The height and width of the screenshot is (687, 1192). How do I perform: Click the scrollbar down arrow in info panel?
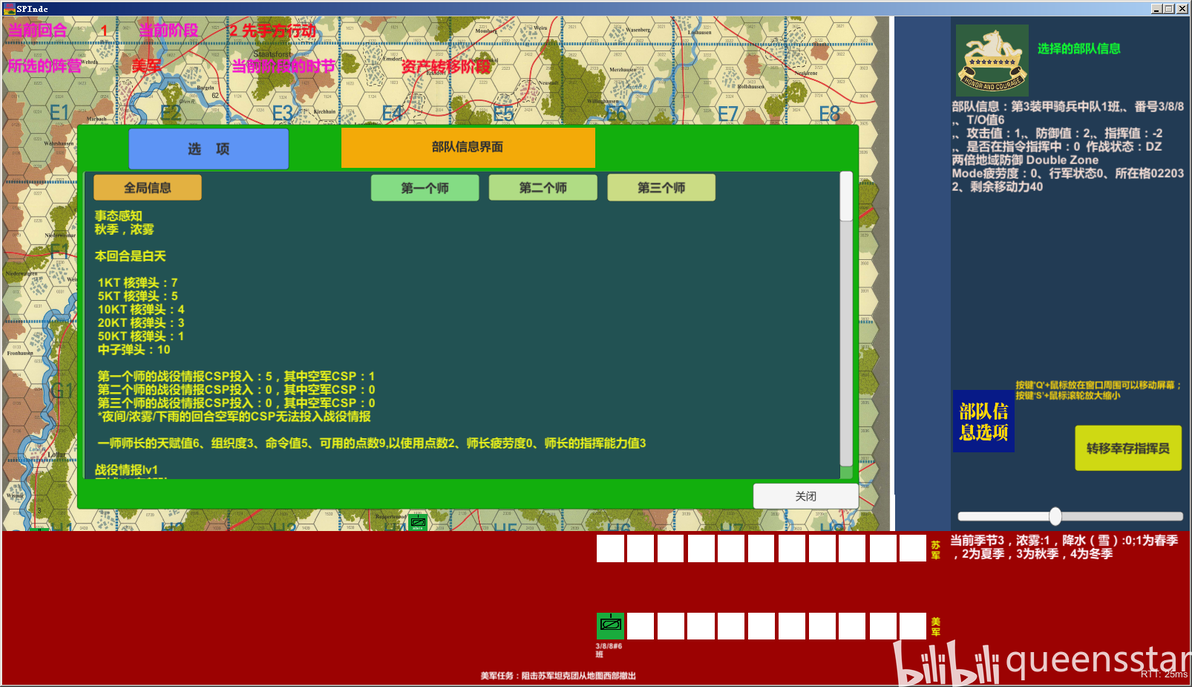tap(846, 473)
